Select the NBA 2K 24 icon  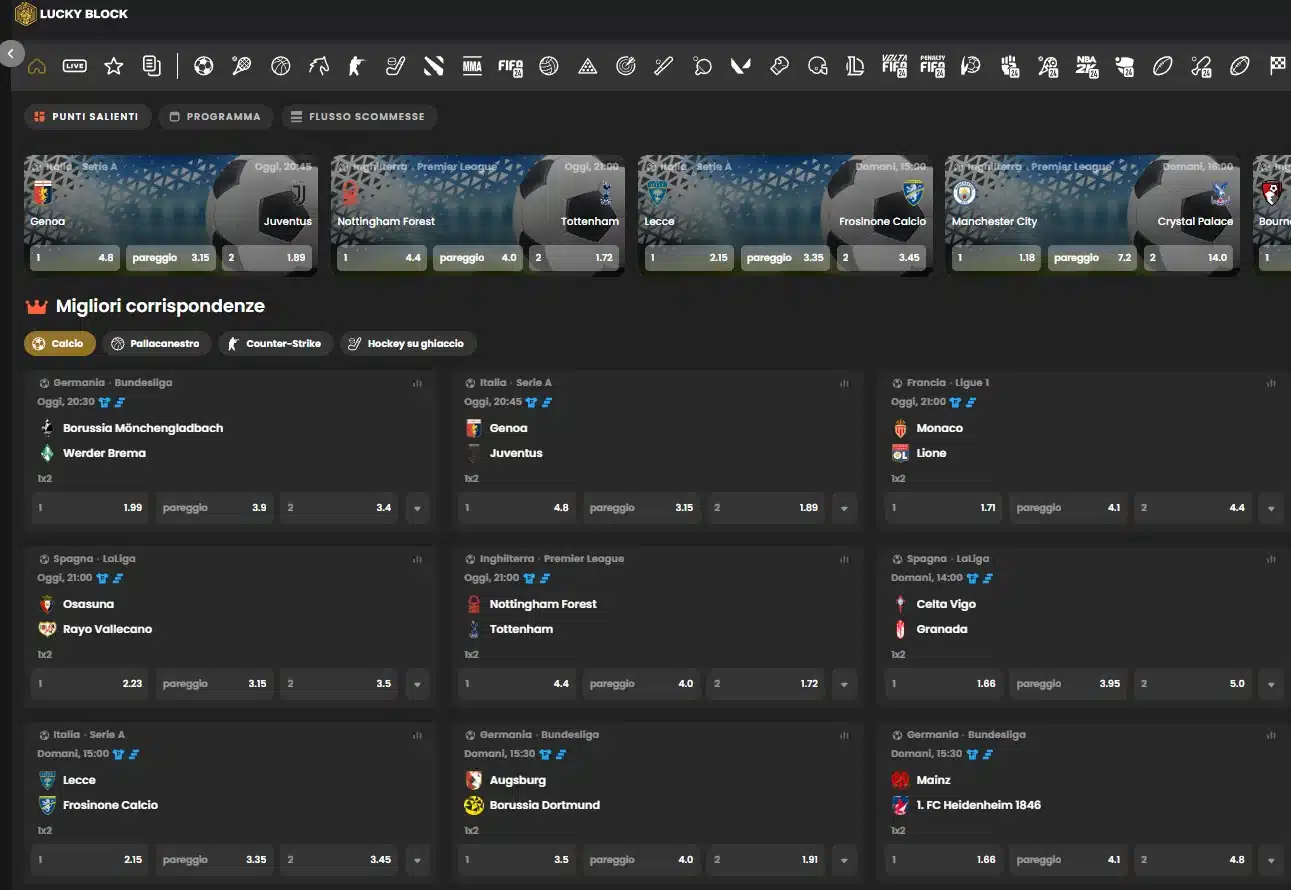point(1087,66)
